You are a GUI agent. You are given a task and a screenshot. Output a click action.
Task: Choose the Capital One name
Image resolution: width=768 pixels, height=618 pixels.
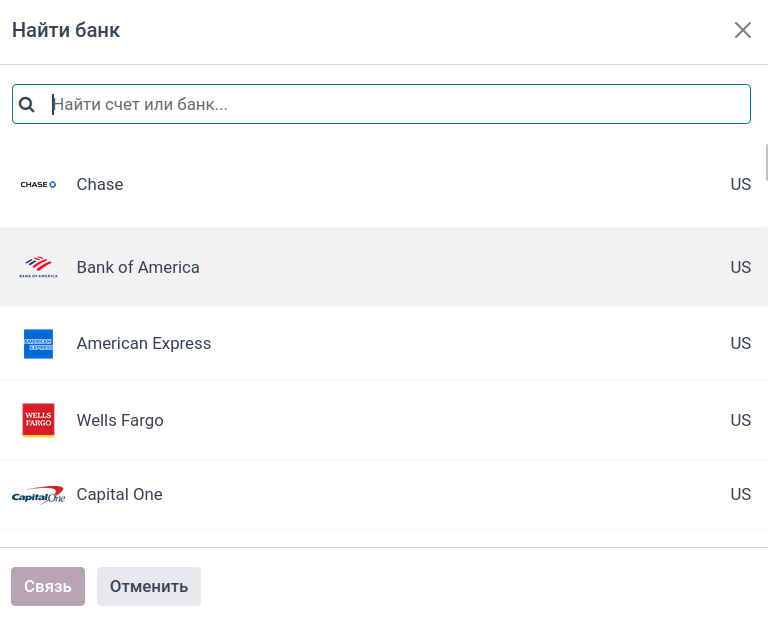119,494
